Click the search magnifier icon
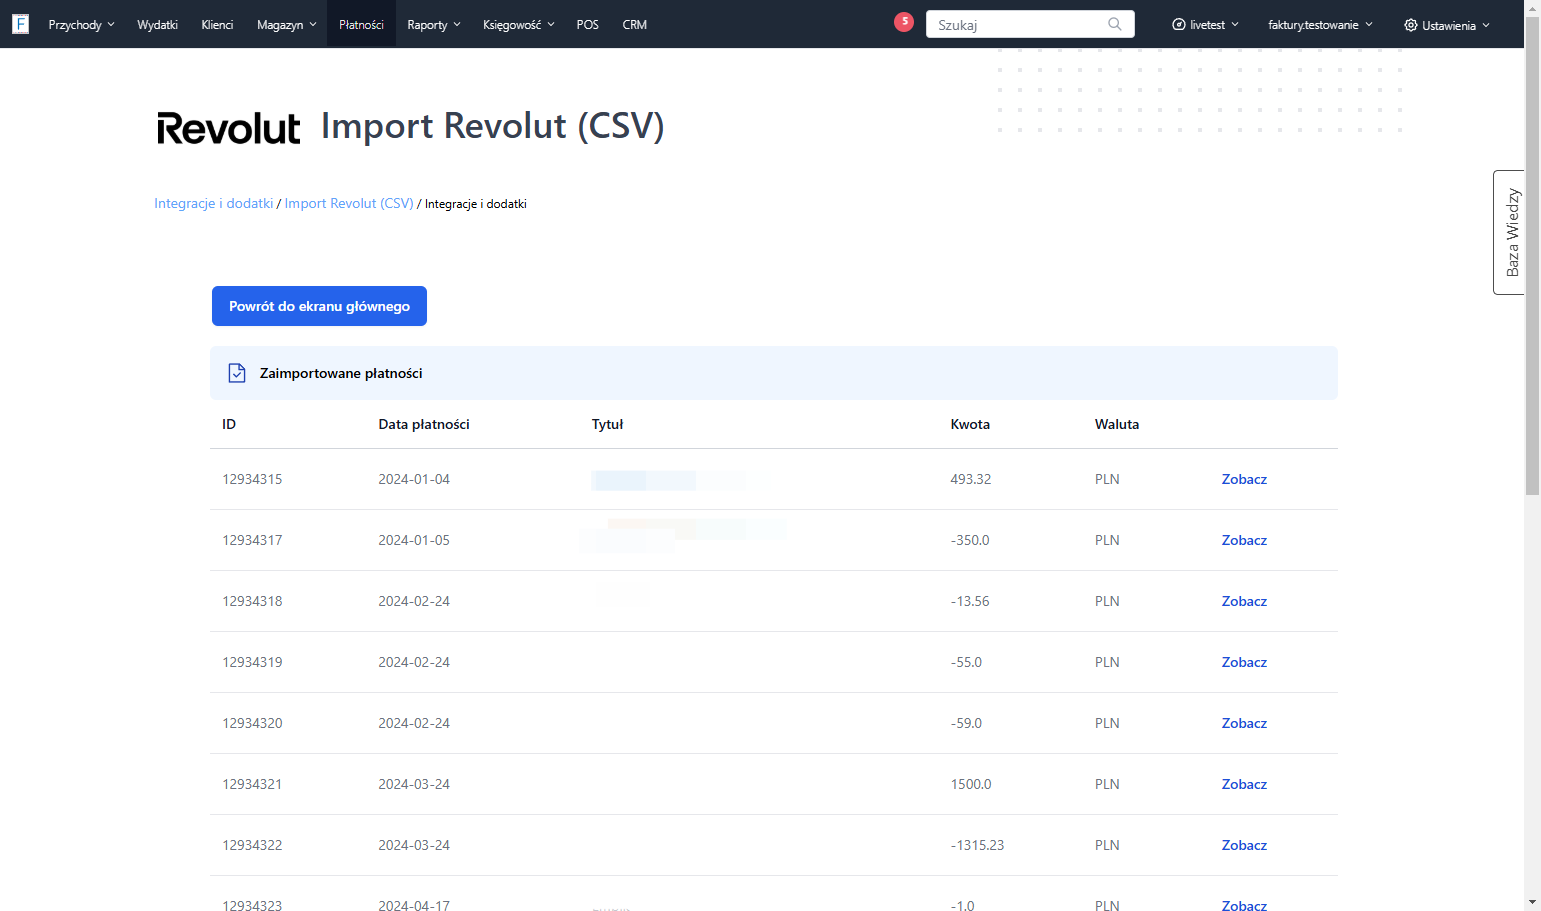This screenshot has width=1541, height=911. tap(1115, 24)
